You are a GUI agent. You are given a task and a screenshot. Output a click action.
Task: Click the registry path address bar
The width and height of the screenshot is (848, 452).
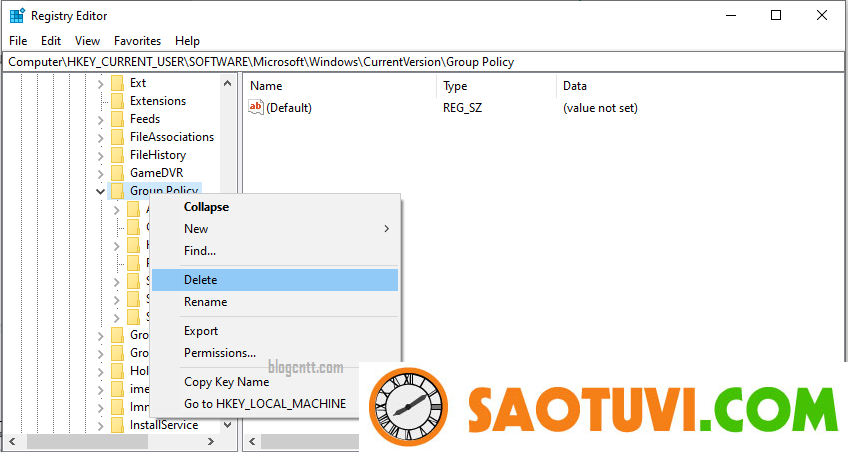click(423, 62)
